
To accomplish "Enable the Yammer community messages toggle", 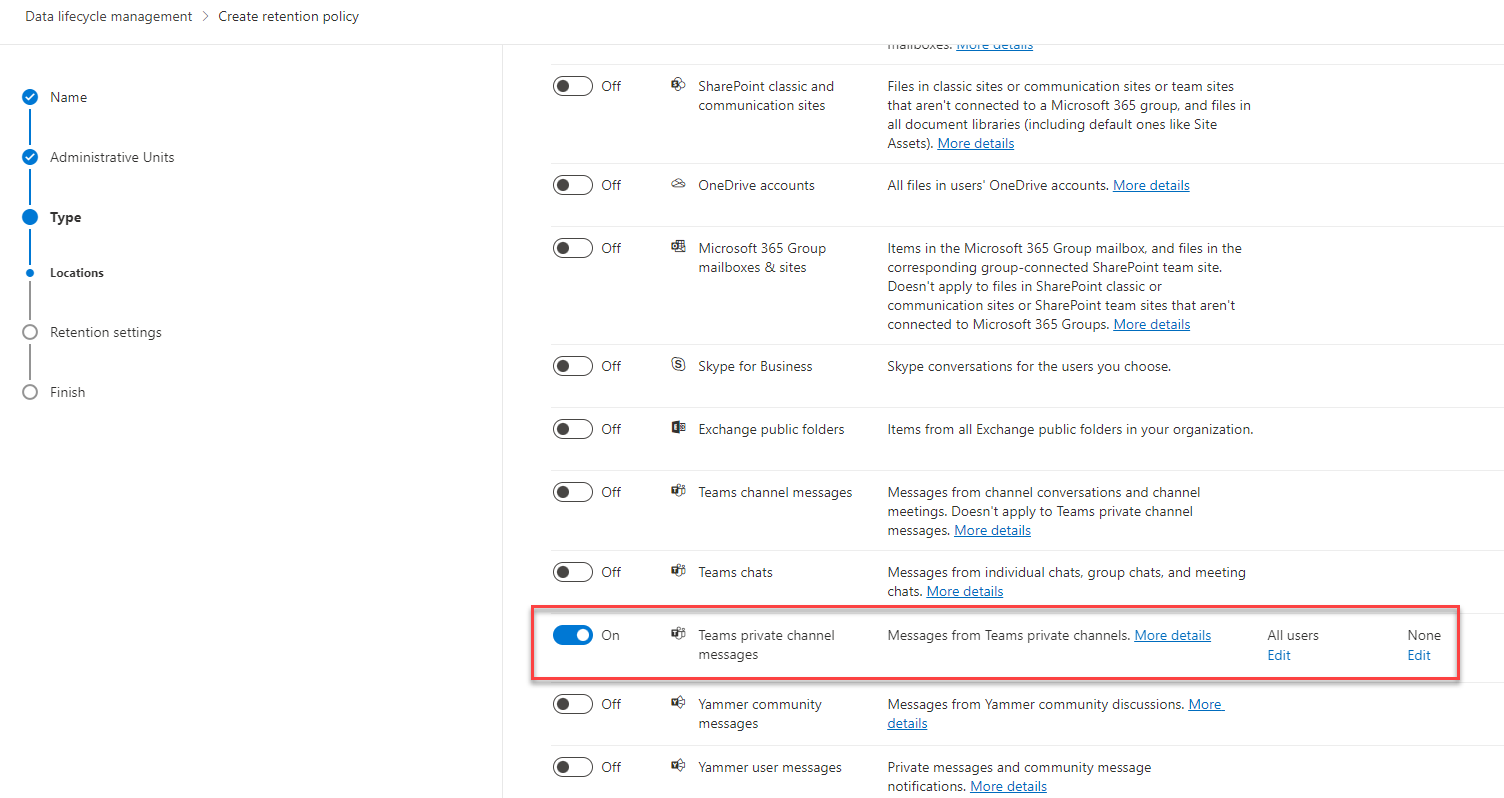I will [573, 704].
